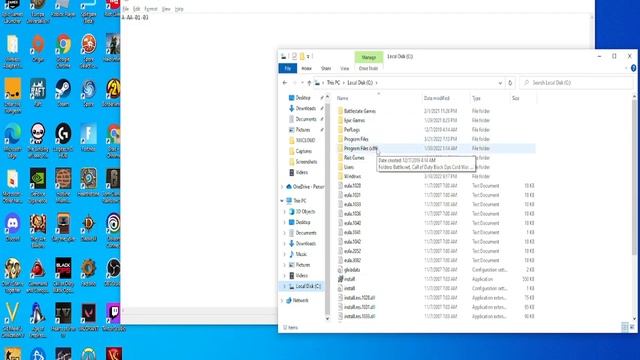Go up one folder level in Explorer
This screenshot has height=360, width=640.
(309, 83)
